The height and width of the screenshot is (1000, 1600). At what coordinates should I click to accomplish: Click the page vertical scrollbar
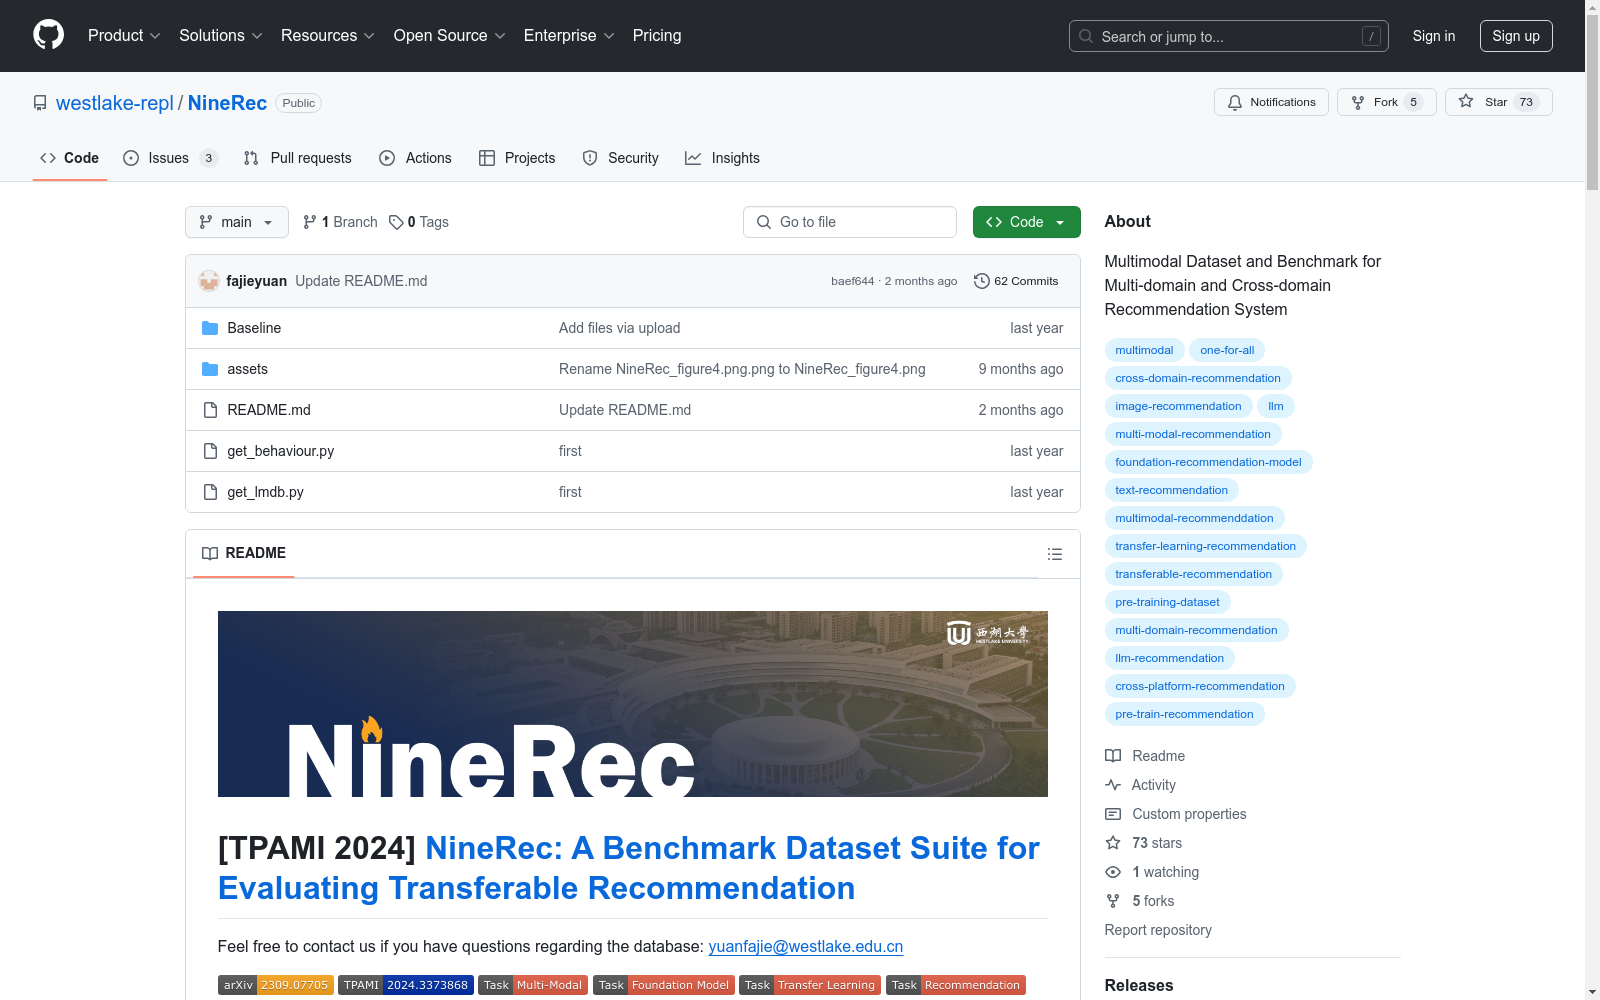(1592, 500)
